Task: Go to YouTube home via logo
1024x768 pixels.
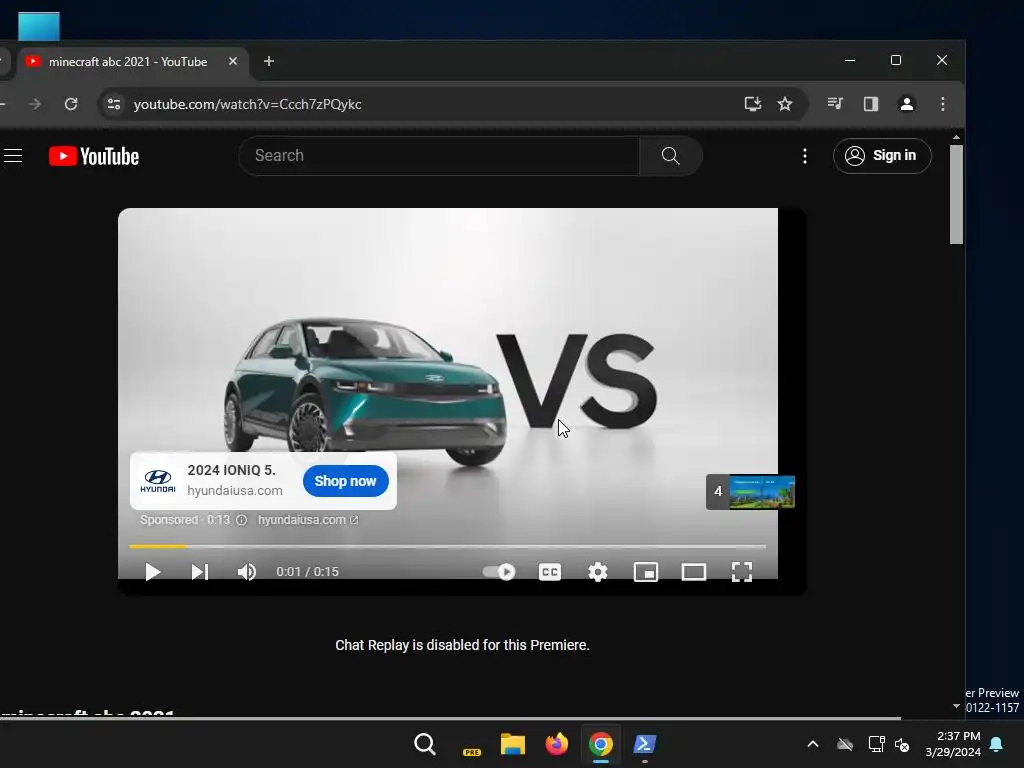Action: tap(94, 156)
